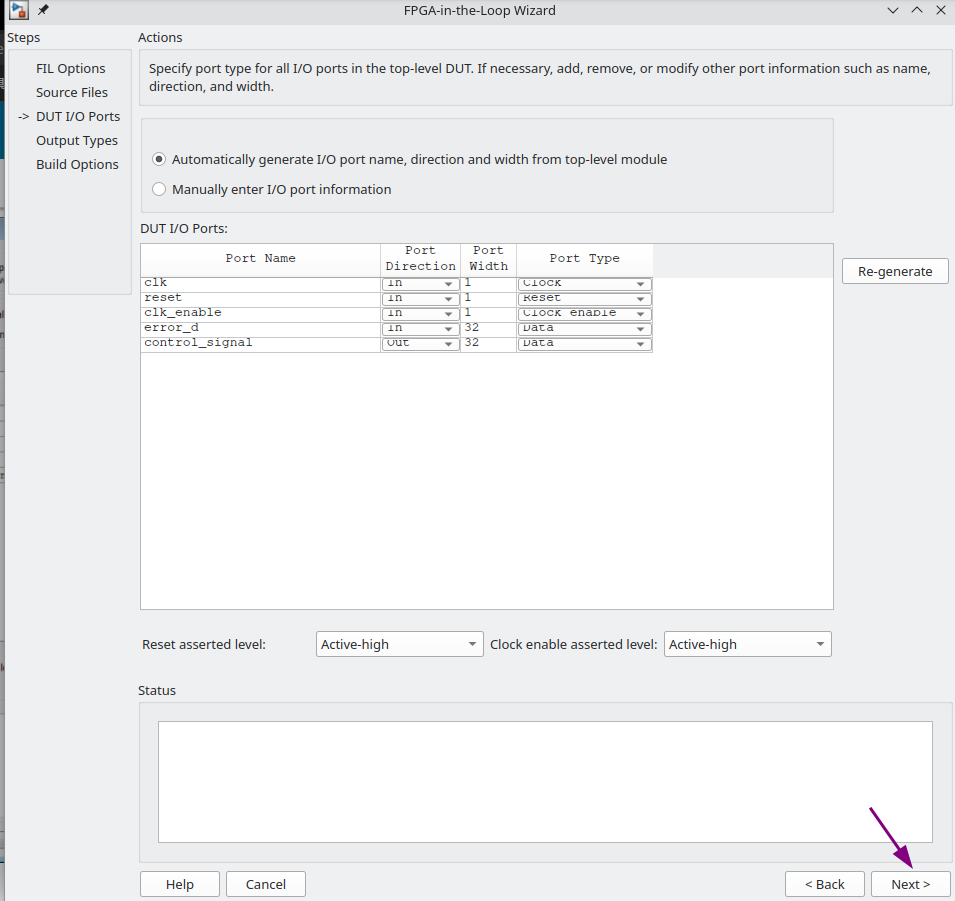The height and width of the screenshot is (901, 955).
Task: Open Port Direction dropdown for clk
Action: point(420,283)
